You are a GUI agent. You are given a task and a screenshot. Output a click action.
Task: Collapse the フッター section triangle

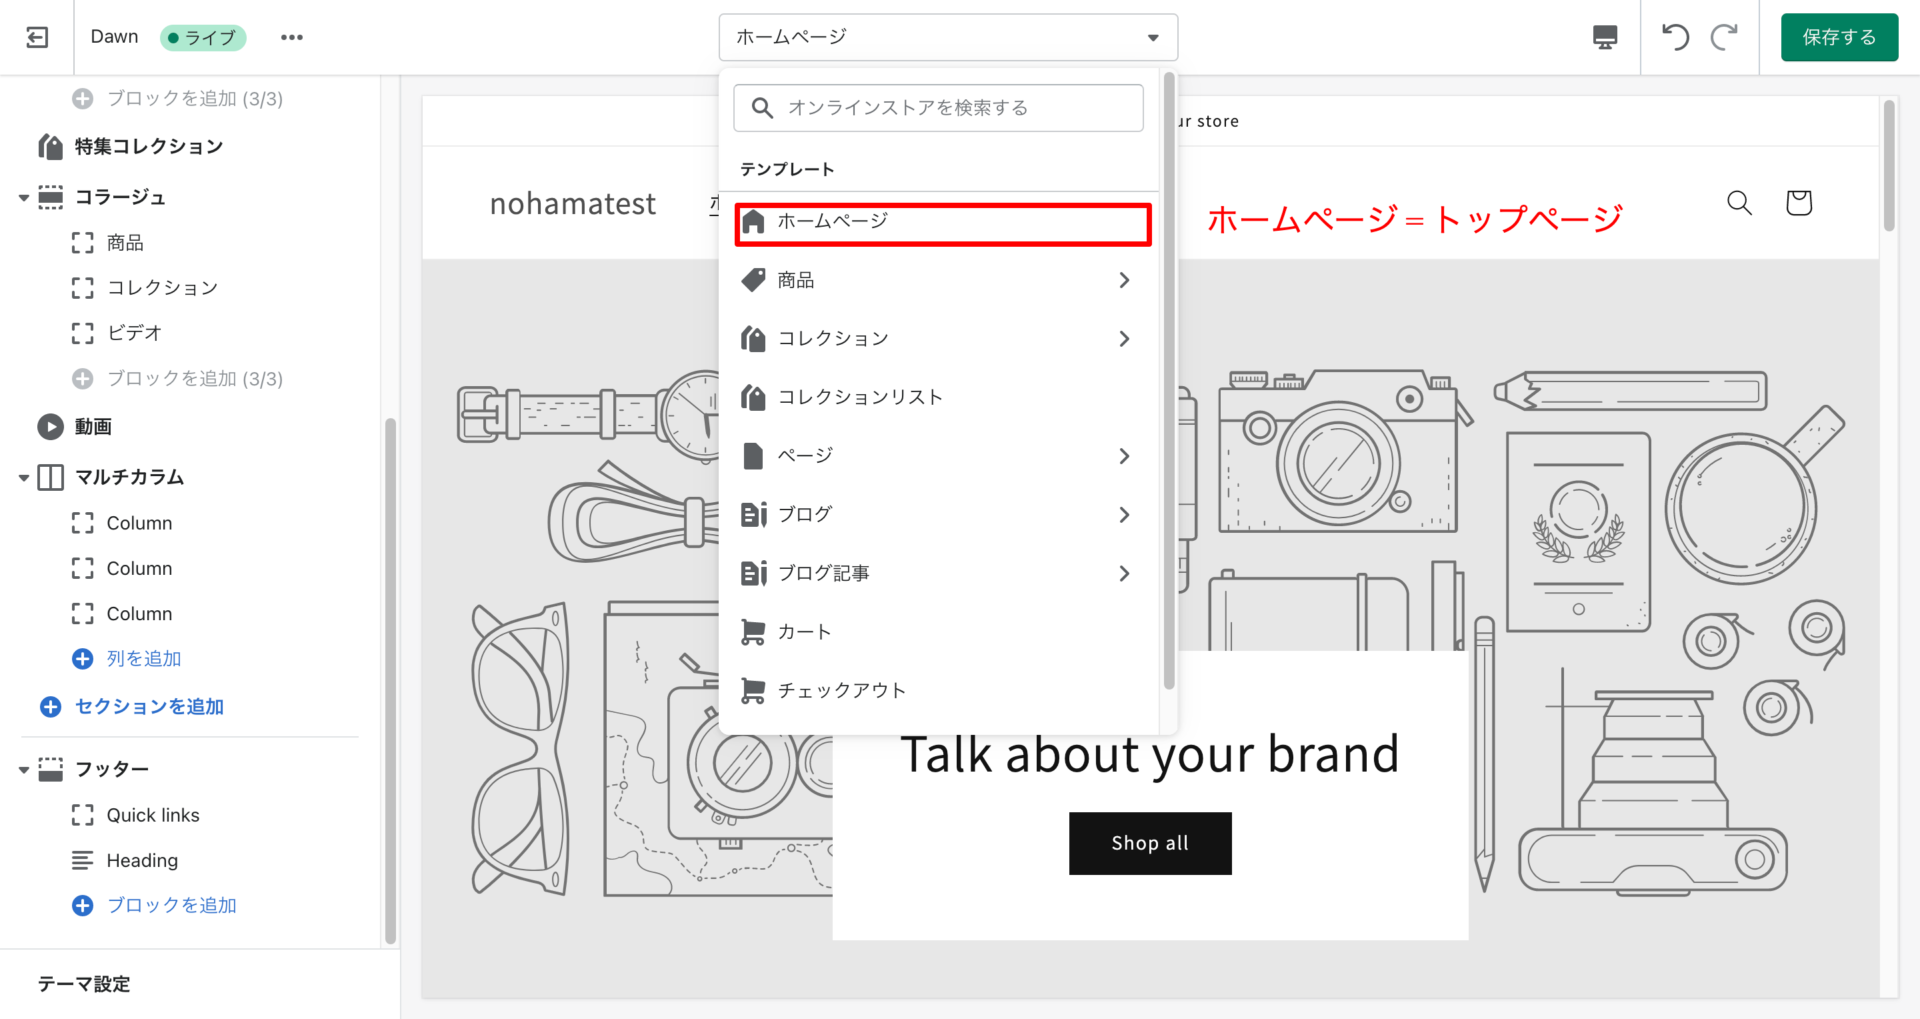pos(24,770)
